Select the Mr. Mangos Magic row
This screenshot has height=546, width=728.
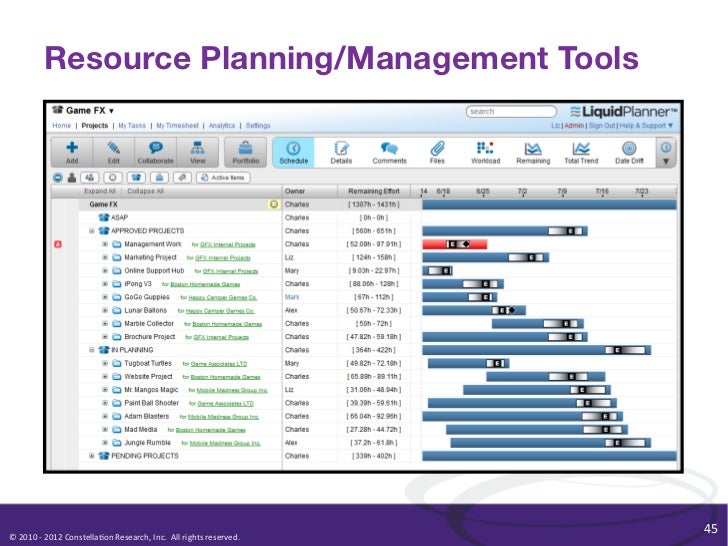[x=364, y=390]
